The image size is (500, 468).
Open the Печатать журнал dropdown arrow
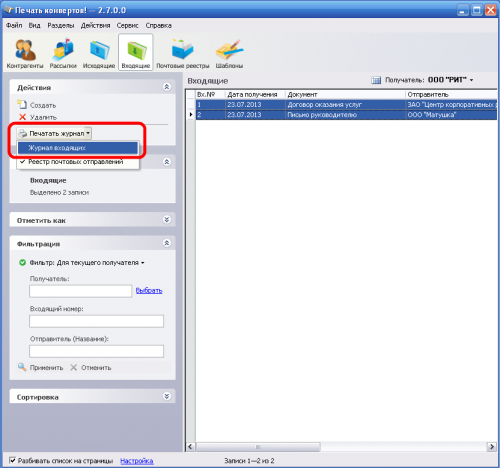click(x=88, y=133)
